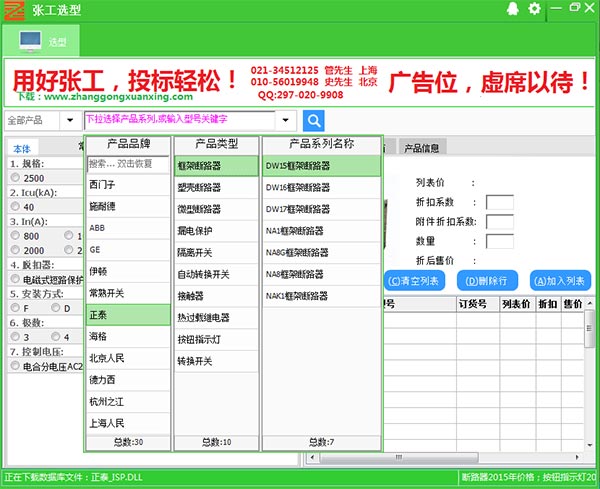This screenshot has width=600, height=489.
Task: Select brand 海格
Action: [x=128, y=337]
